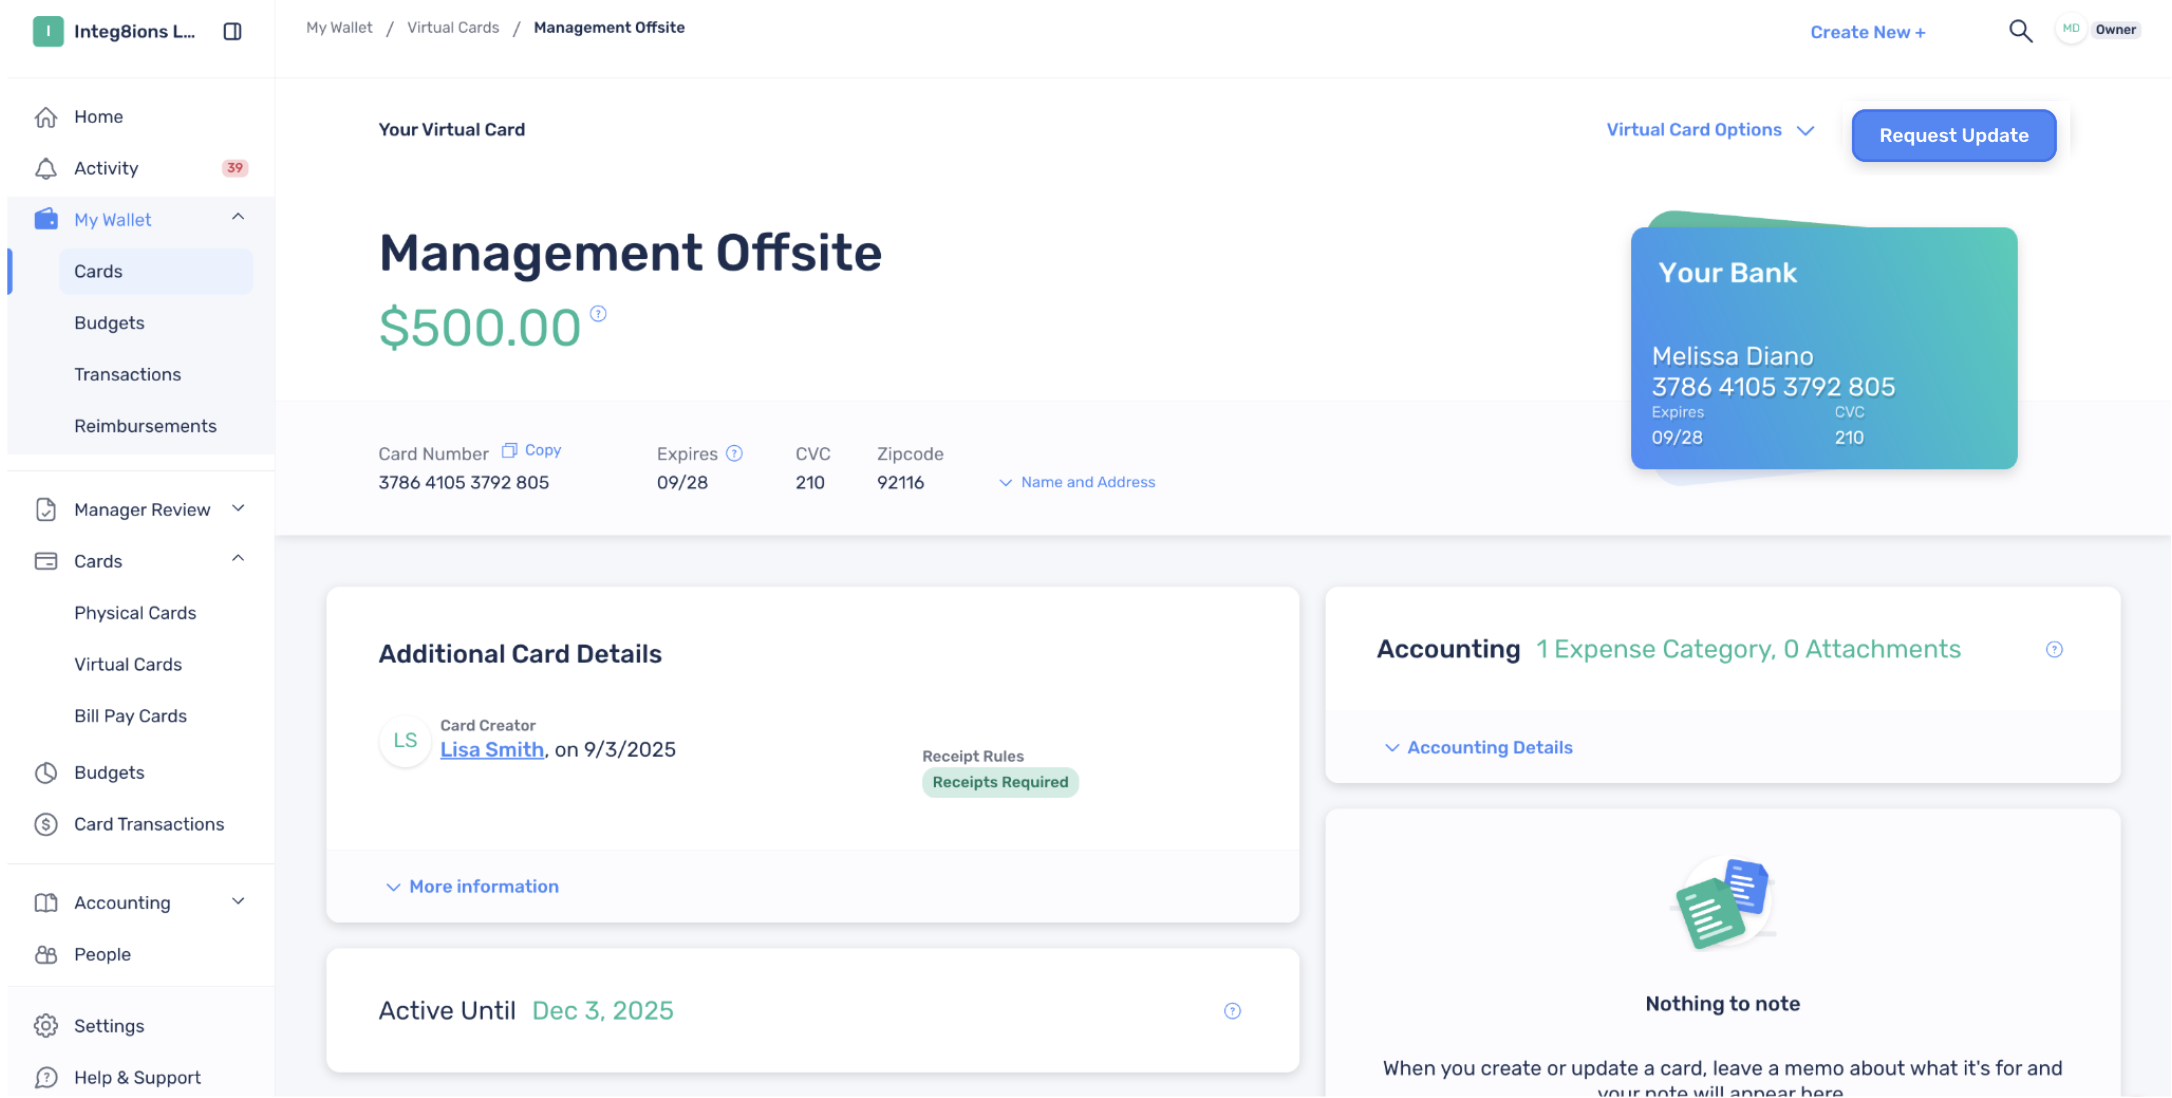
Task: Open the MD user avatar
Action: [2071, 29]
